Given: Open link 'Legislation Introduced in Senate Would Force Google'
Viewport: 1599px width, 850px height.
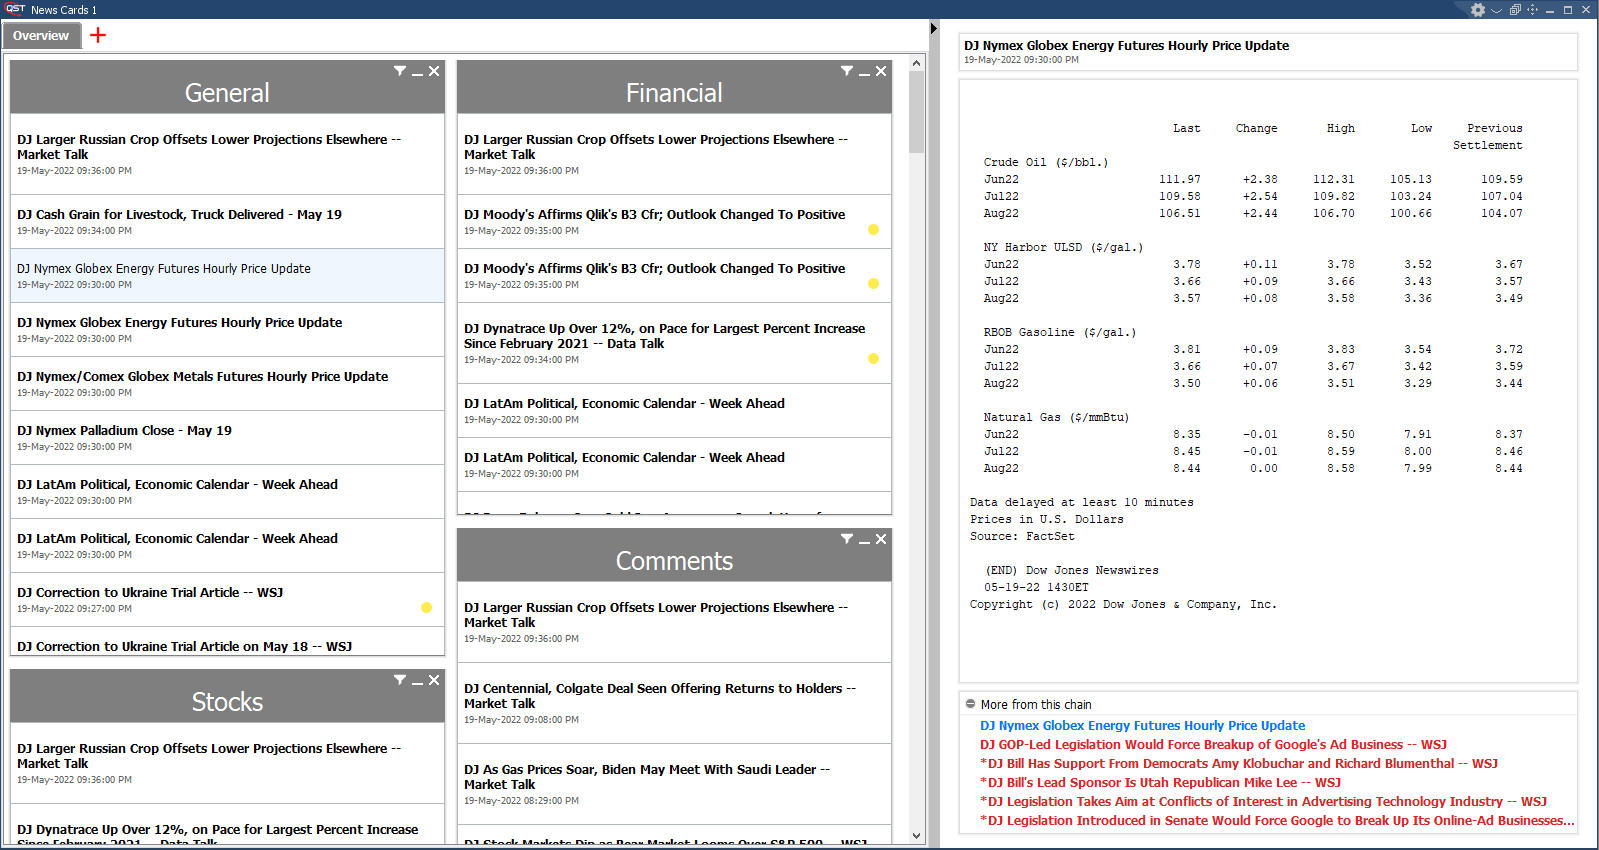Looking at the screenshot, I should click(x=1277, y=821).
